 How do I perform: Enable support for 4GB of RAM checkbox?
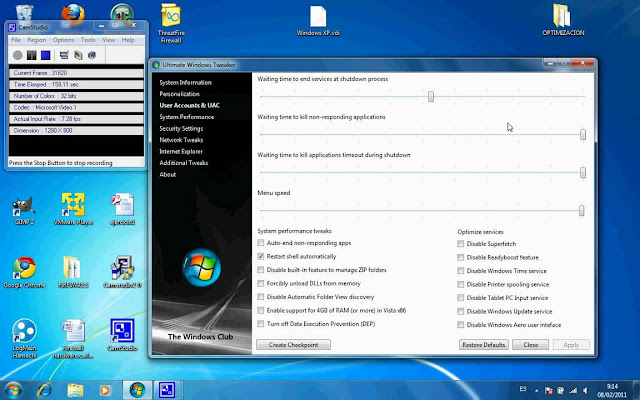point(260,310)
